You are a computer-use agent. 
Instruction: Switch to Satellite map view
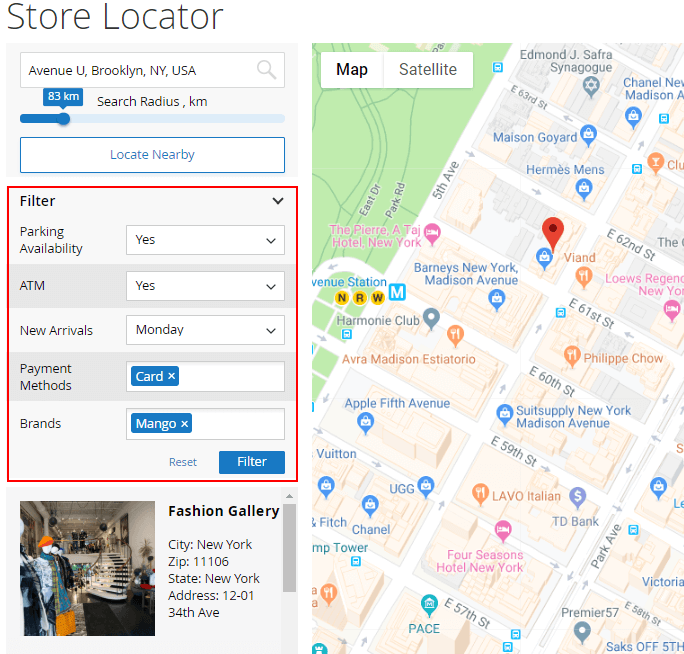pyautogui.click(x=427, y=70)
